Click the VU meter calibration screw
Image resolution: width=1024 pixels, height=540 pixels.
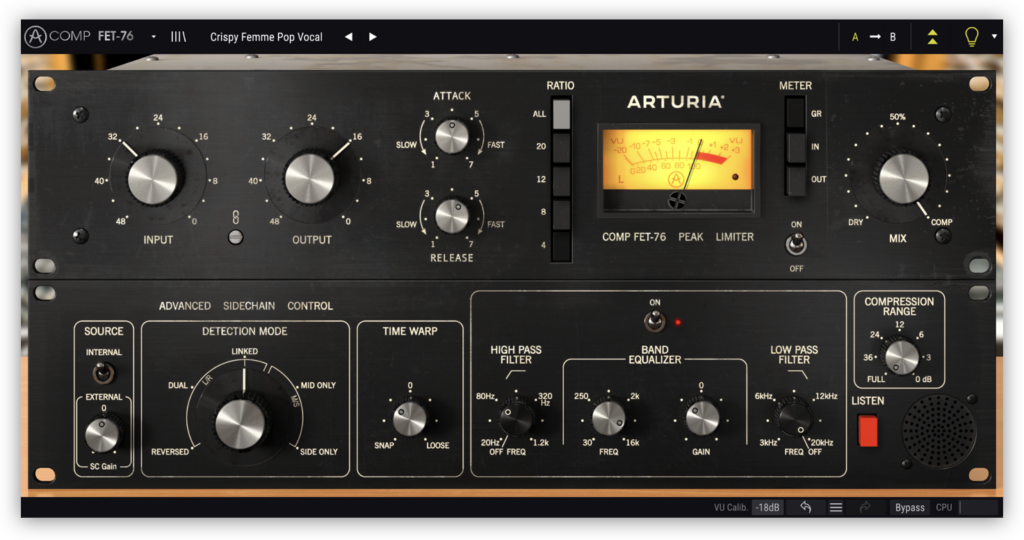[677, 200]
